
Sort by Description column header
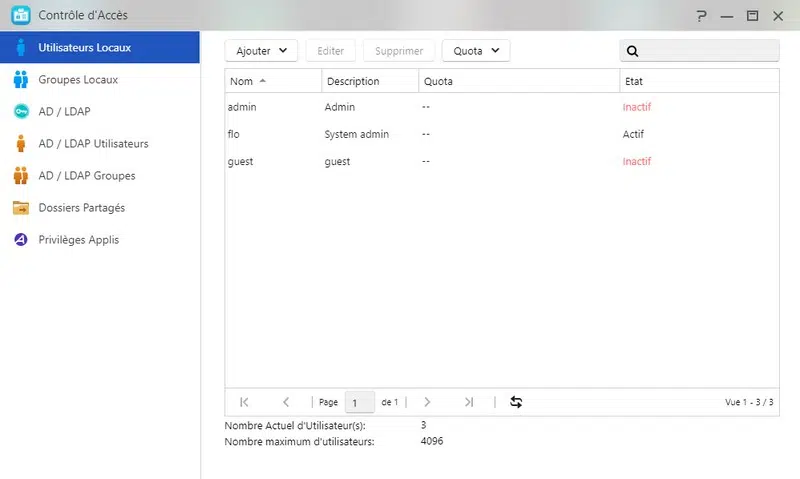(370, 81)
